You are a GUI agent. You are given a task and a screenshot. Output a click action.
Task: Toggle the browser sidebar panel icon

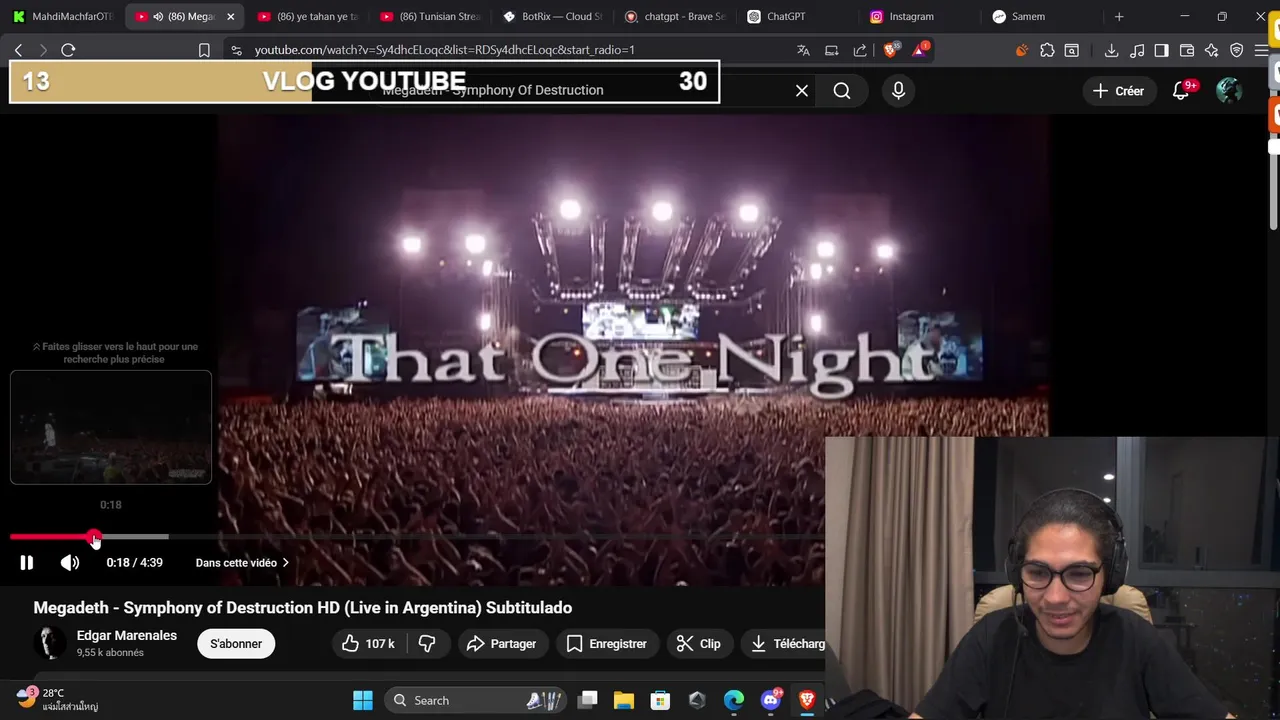1161,50
